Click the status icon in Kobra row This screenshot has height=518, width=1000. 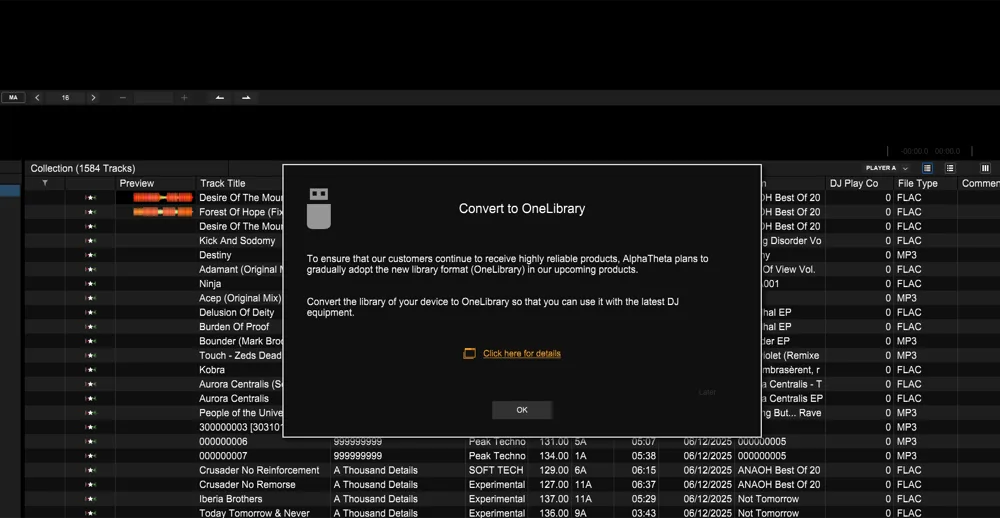tap(91, 370)
